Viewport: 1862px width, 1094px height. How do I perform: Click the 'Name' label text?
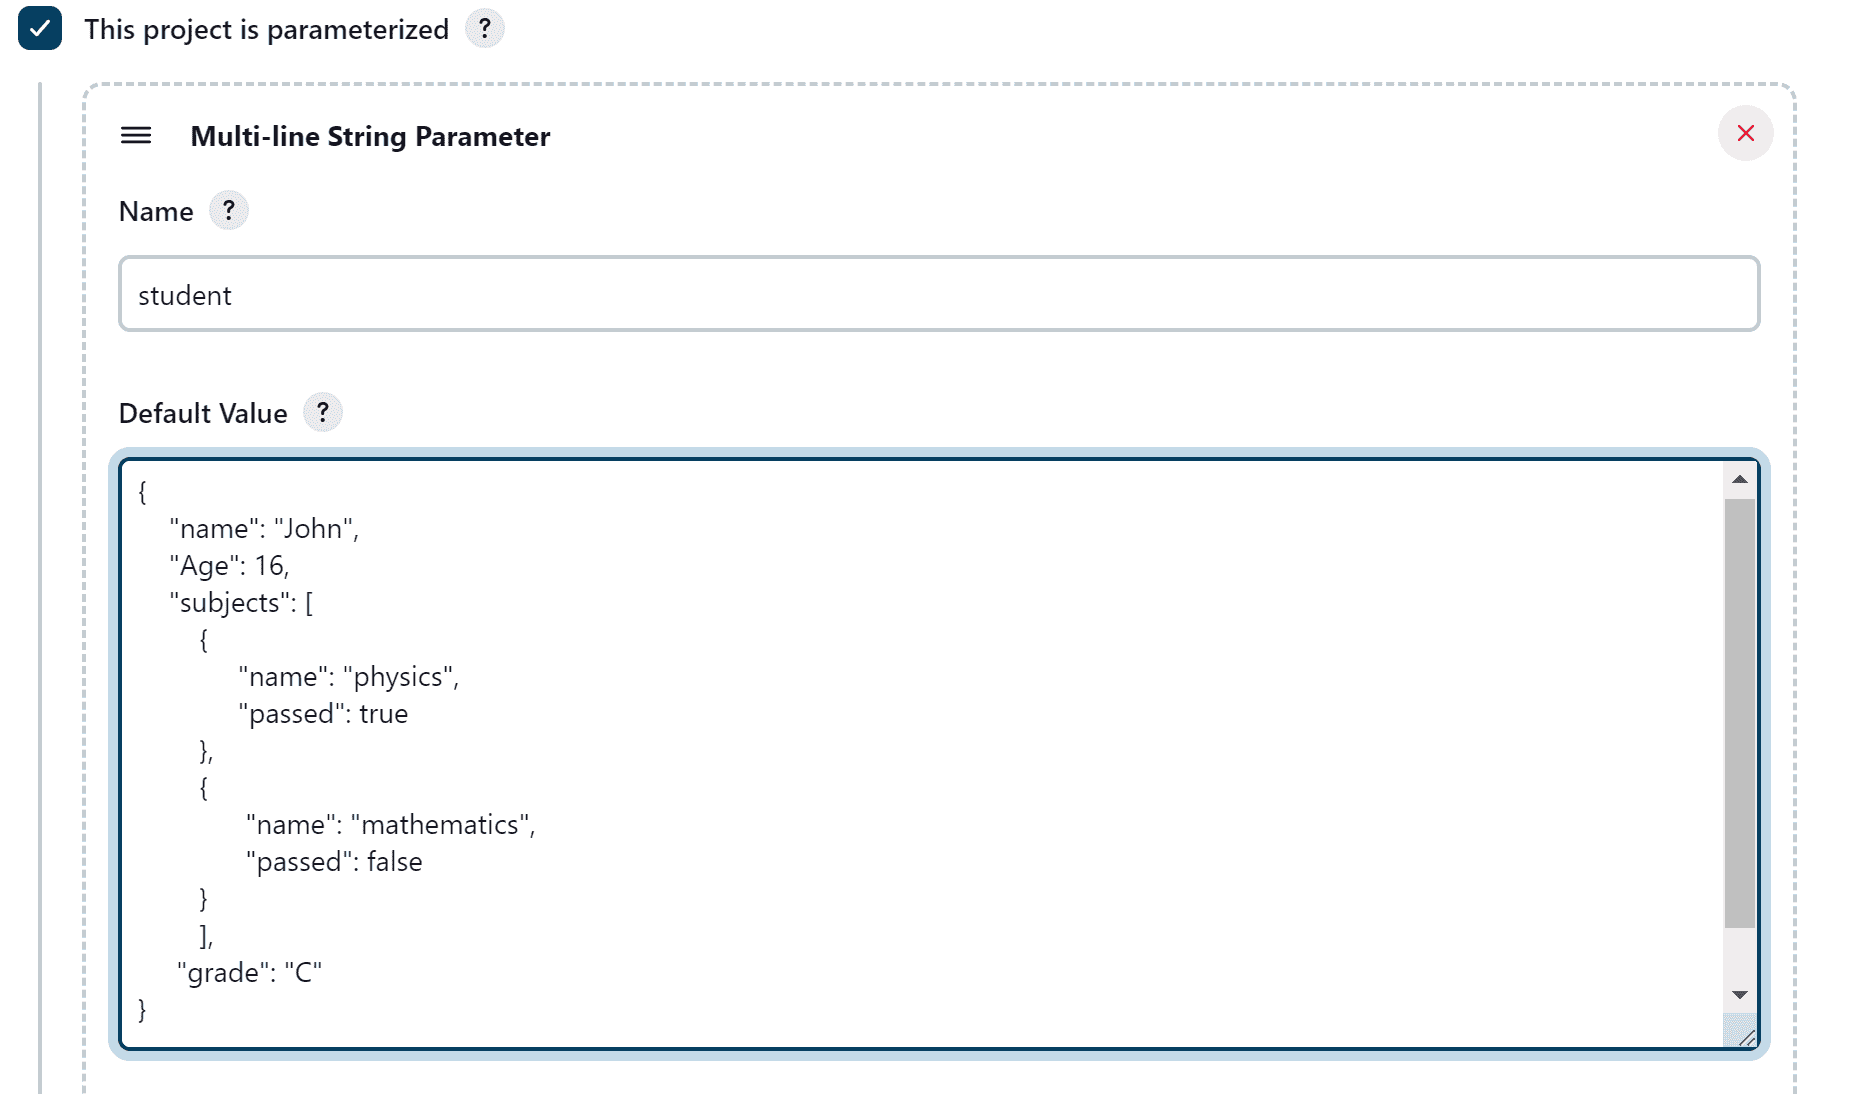point(156,210)
